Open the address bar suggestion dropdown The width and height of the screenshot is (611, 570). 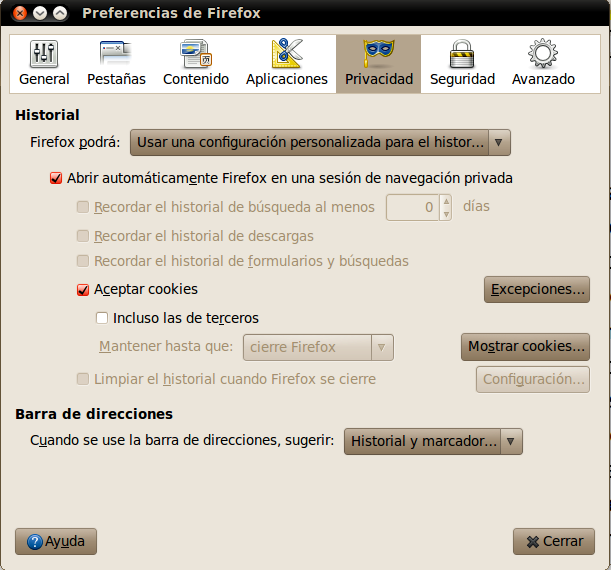point(433,441)
